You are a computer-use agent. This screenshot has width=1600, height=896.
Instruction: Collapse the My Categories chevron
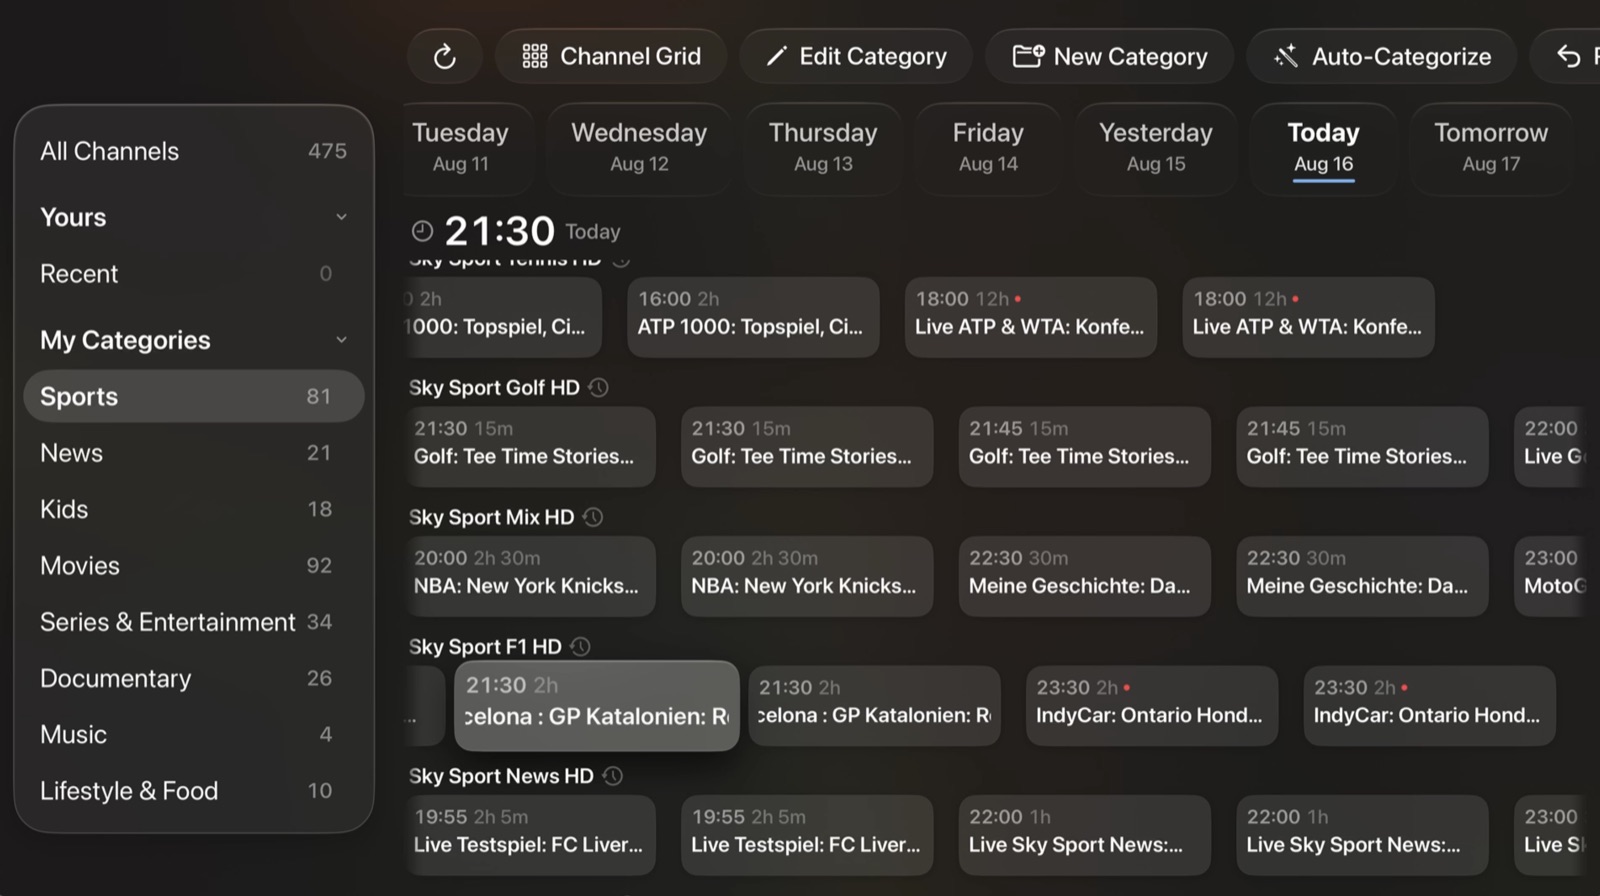(341, 340)
